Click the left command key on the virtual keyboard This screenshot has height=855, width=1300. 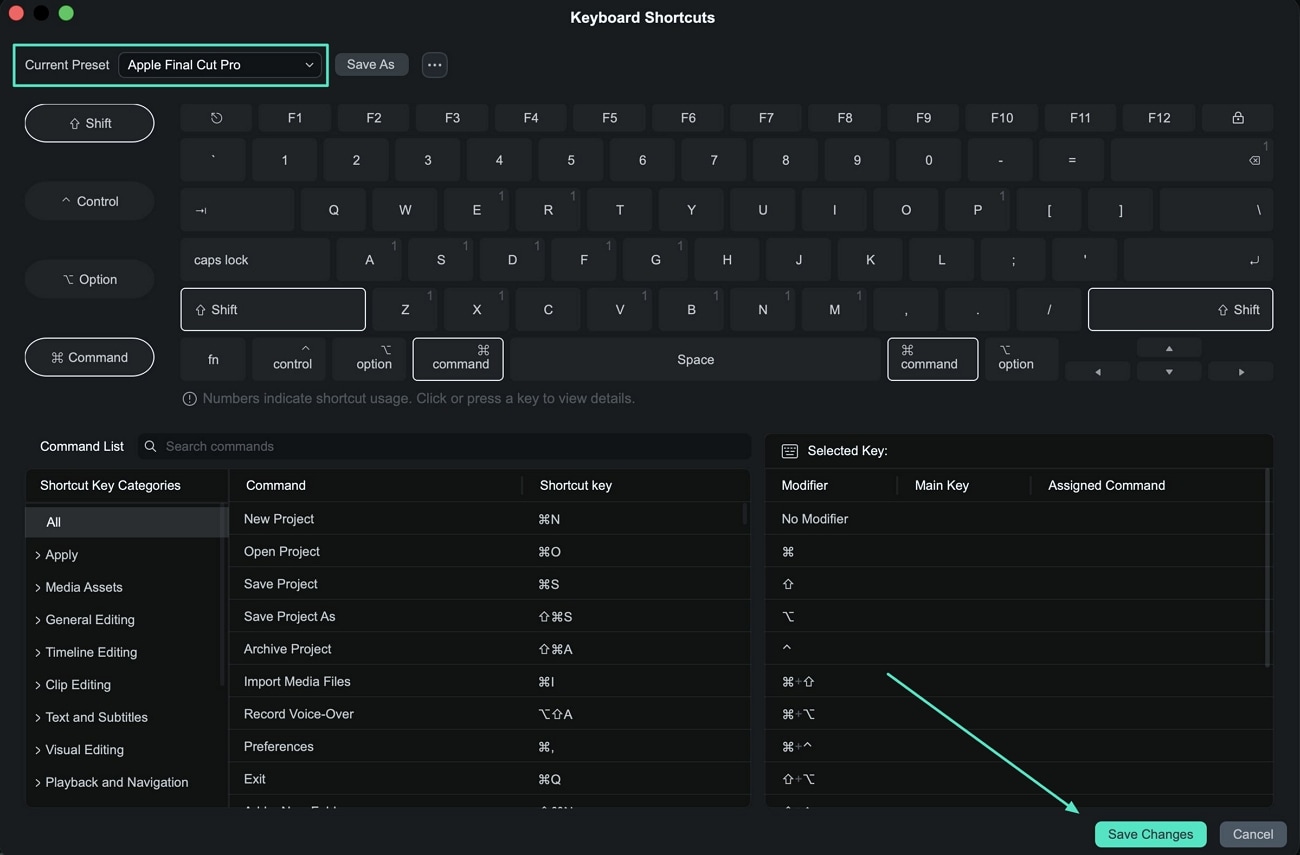click(x=458, y=359)
